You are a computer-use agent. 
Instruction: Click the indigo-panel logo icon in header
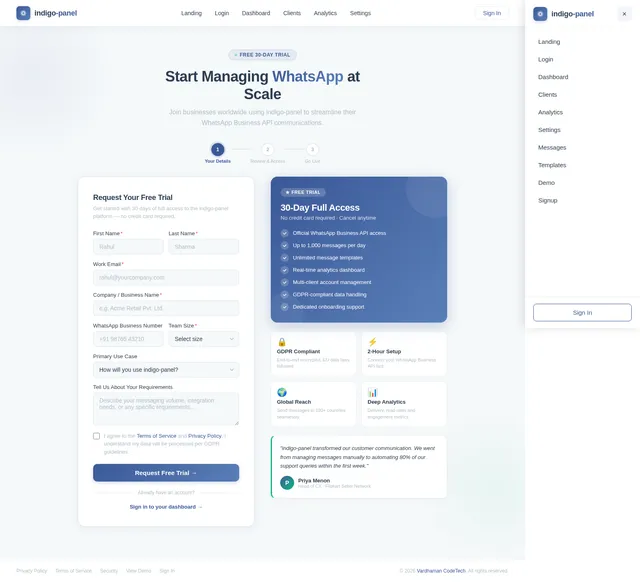click(23, 13)
